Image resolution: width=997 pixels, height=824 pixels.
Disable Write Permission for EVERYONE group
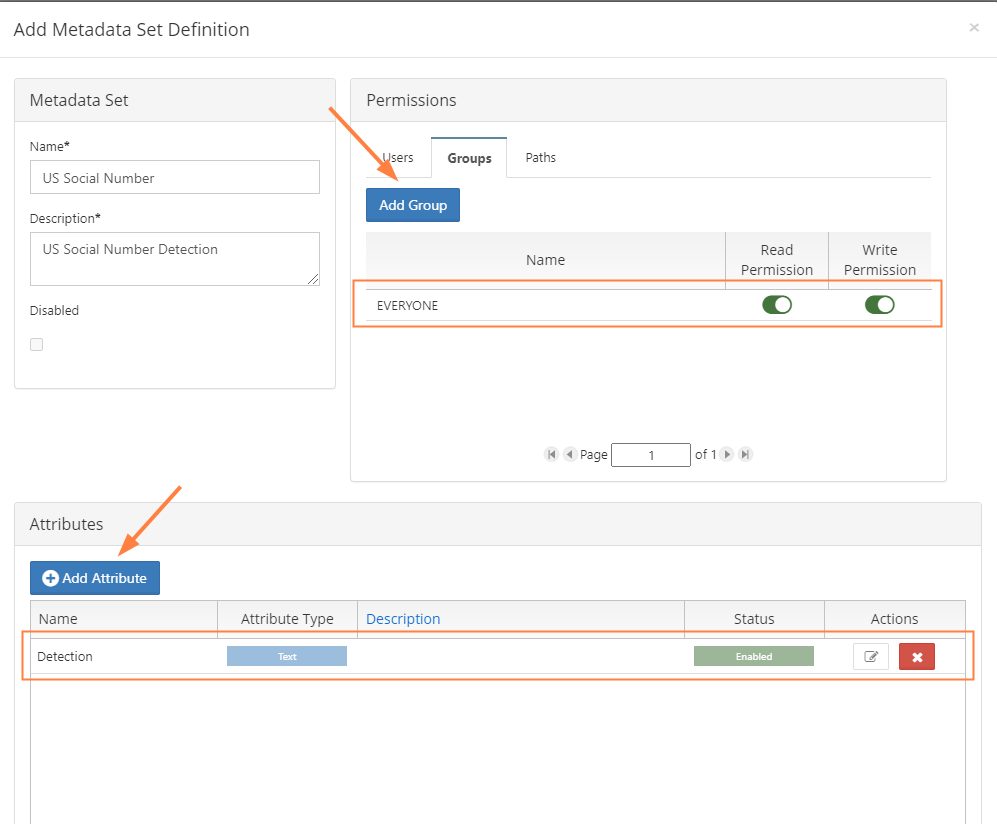click(x=879, y=305)
